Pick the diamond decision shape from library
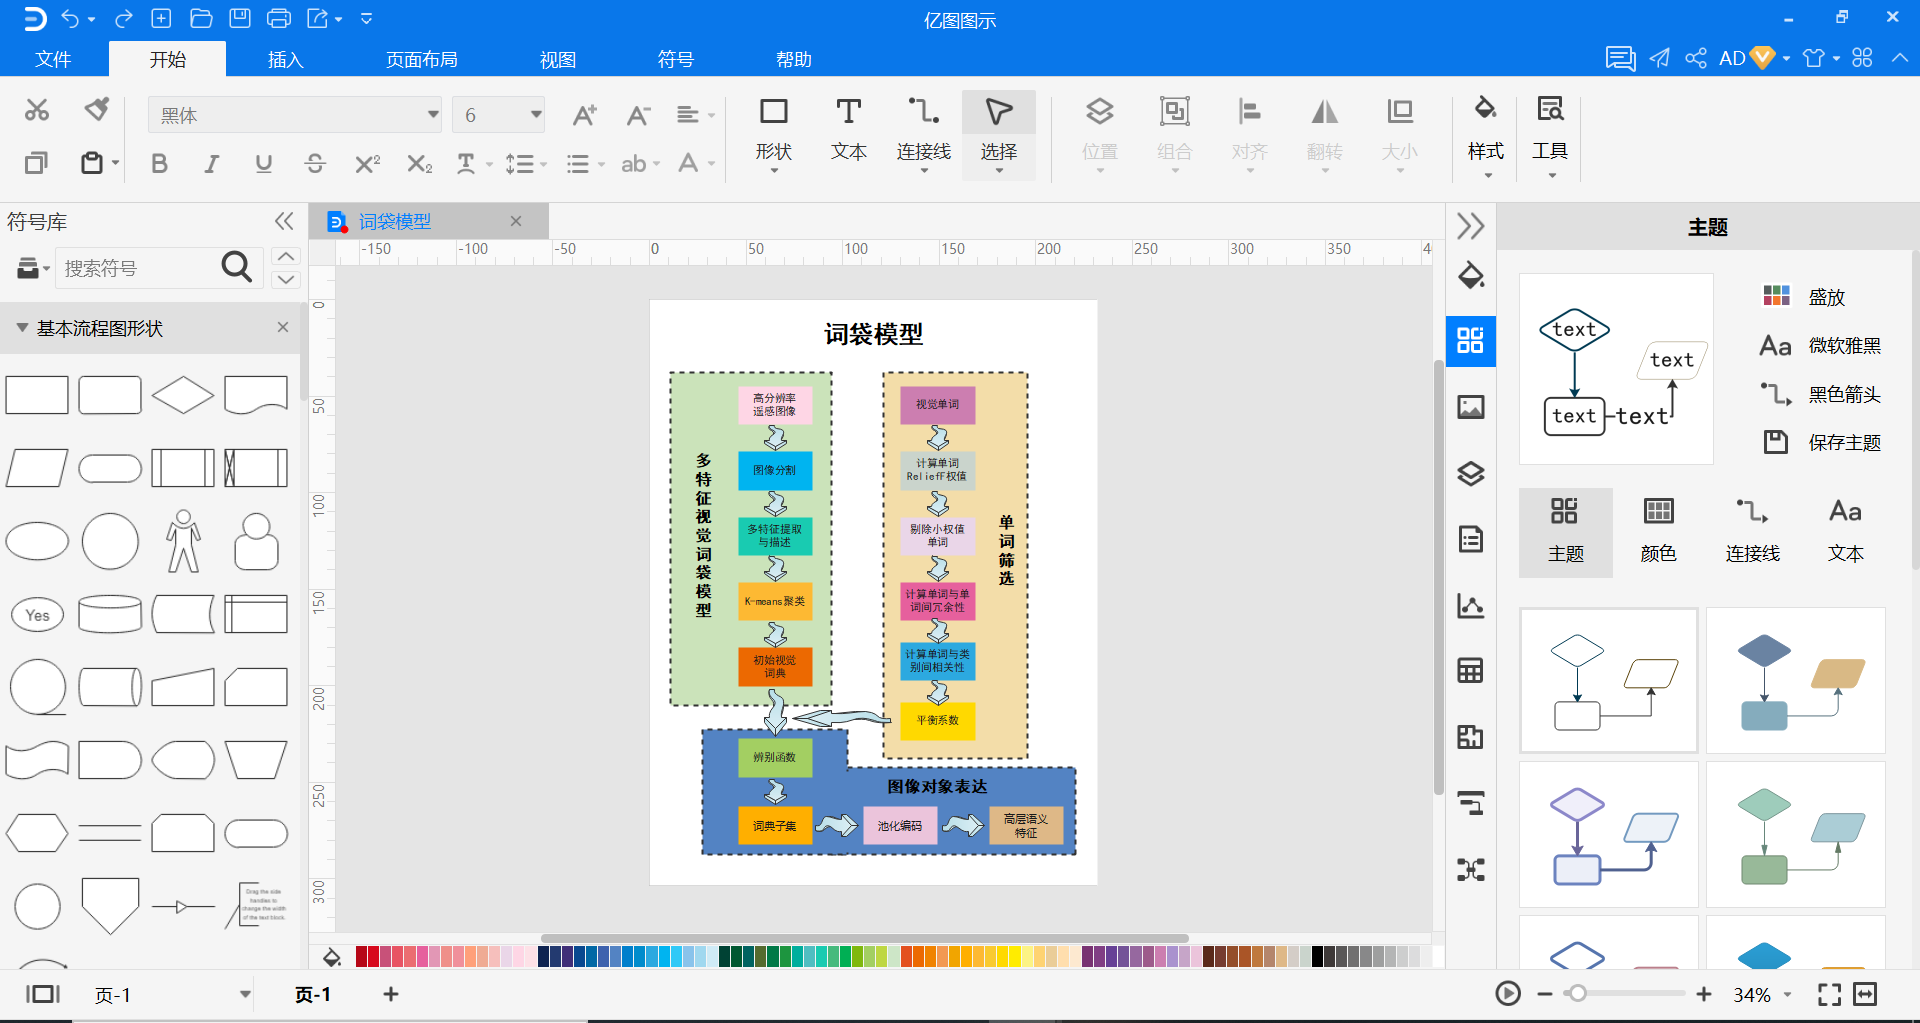This screenshot has width=1920, height=1023. click(183, 395)
